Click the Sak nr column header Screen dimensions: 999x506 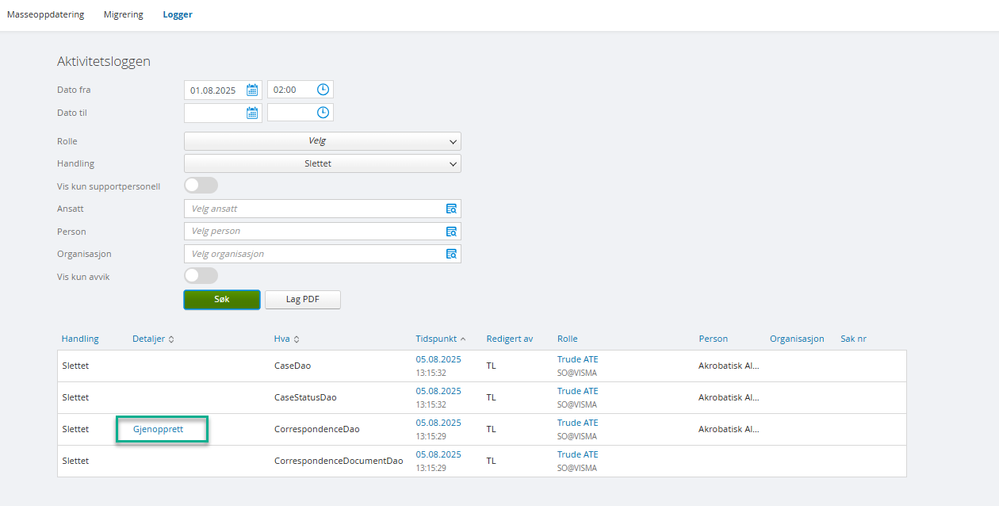tap(853, 339)
